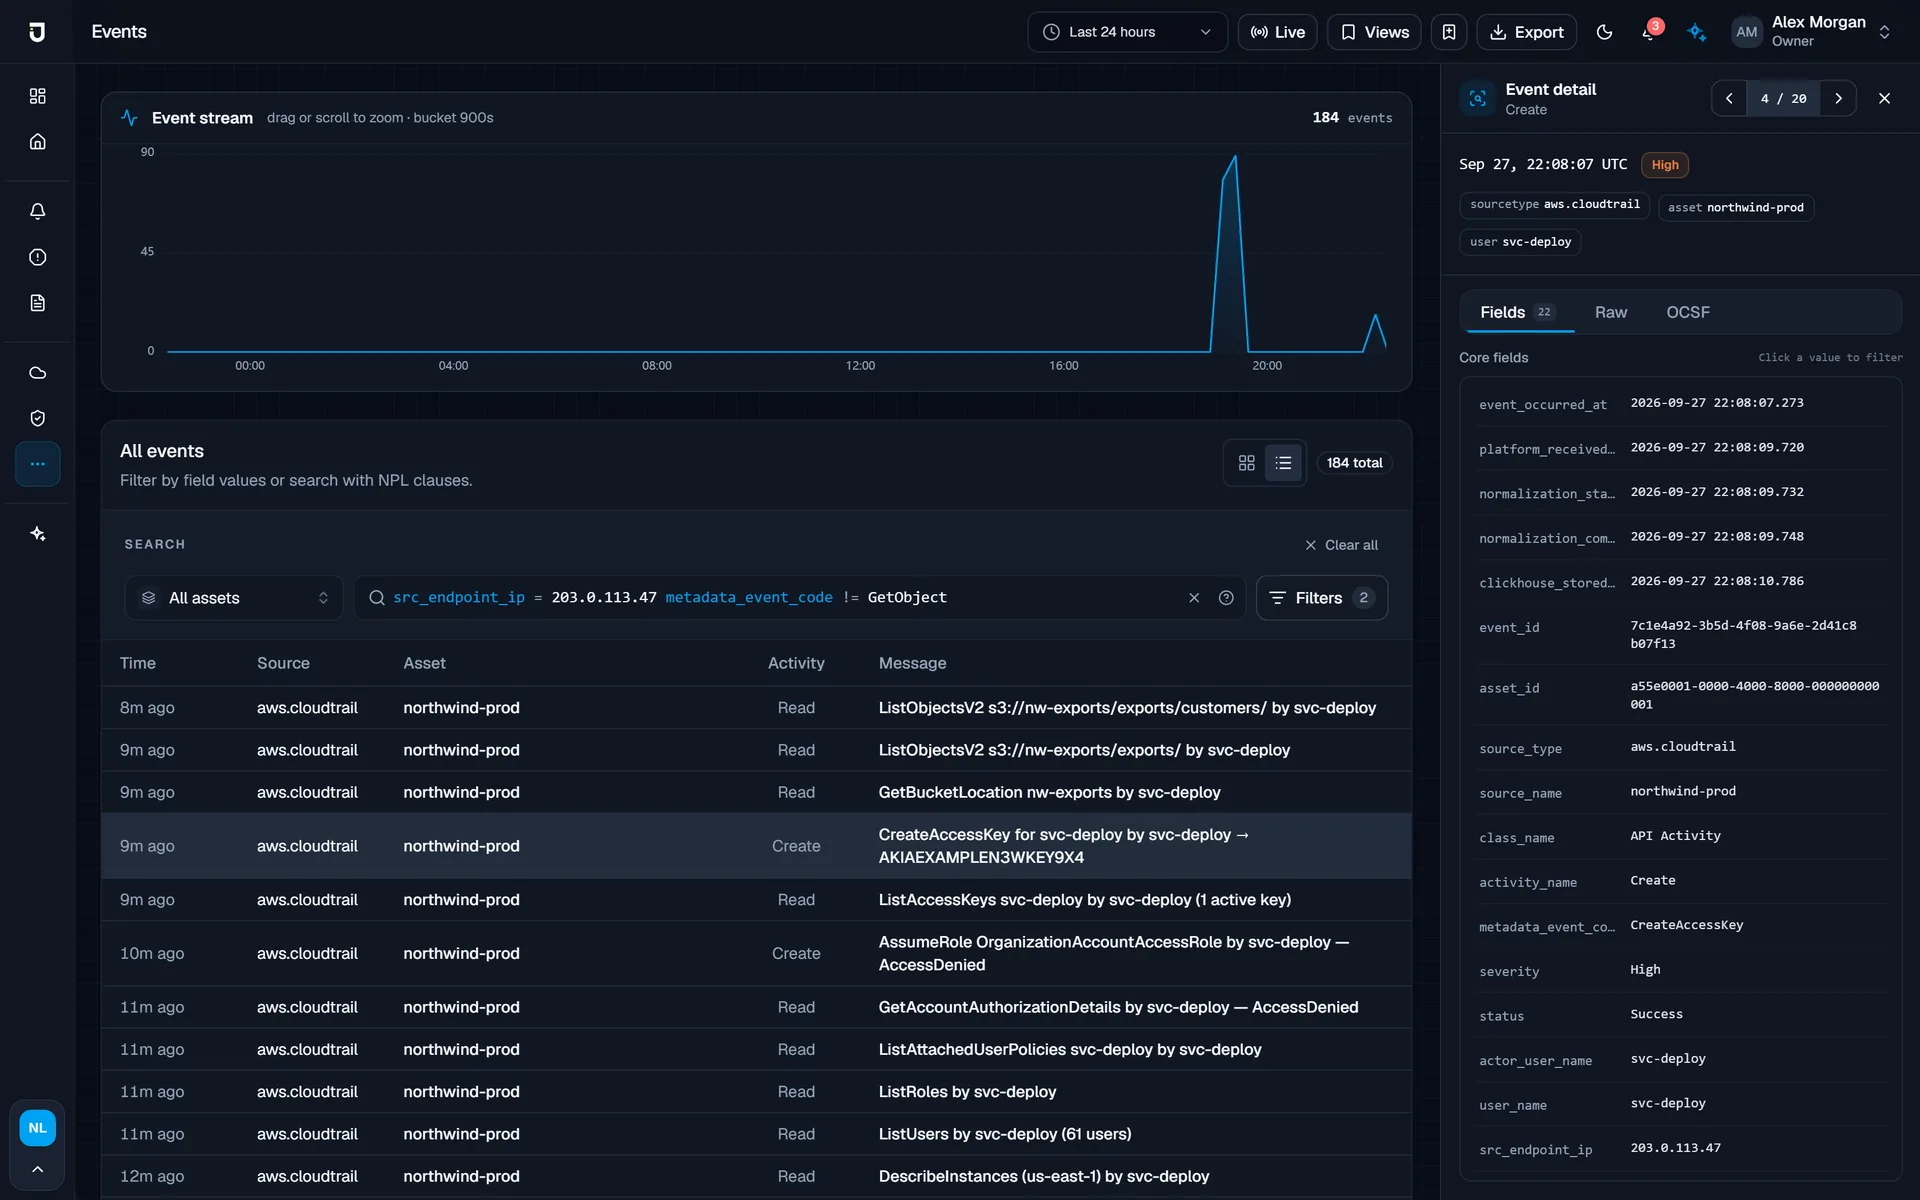1920x1200 pixels.
Task: Sort by the Time column header
Action: coord(138,663)
